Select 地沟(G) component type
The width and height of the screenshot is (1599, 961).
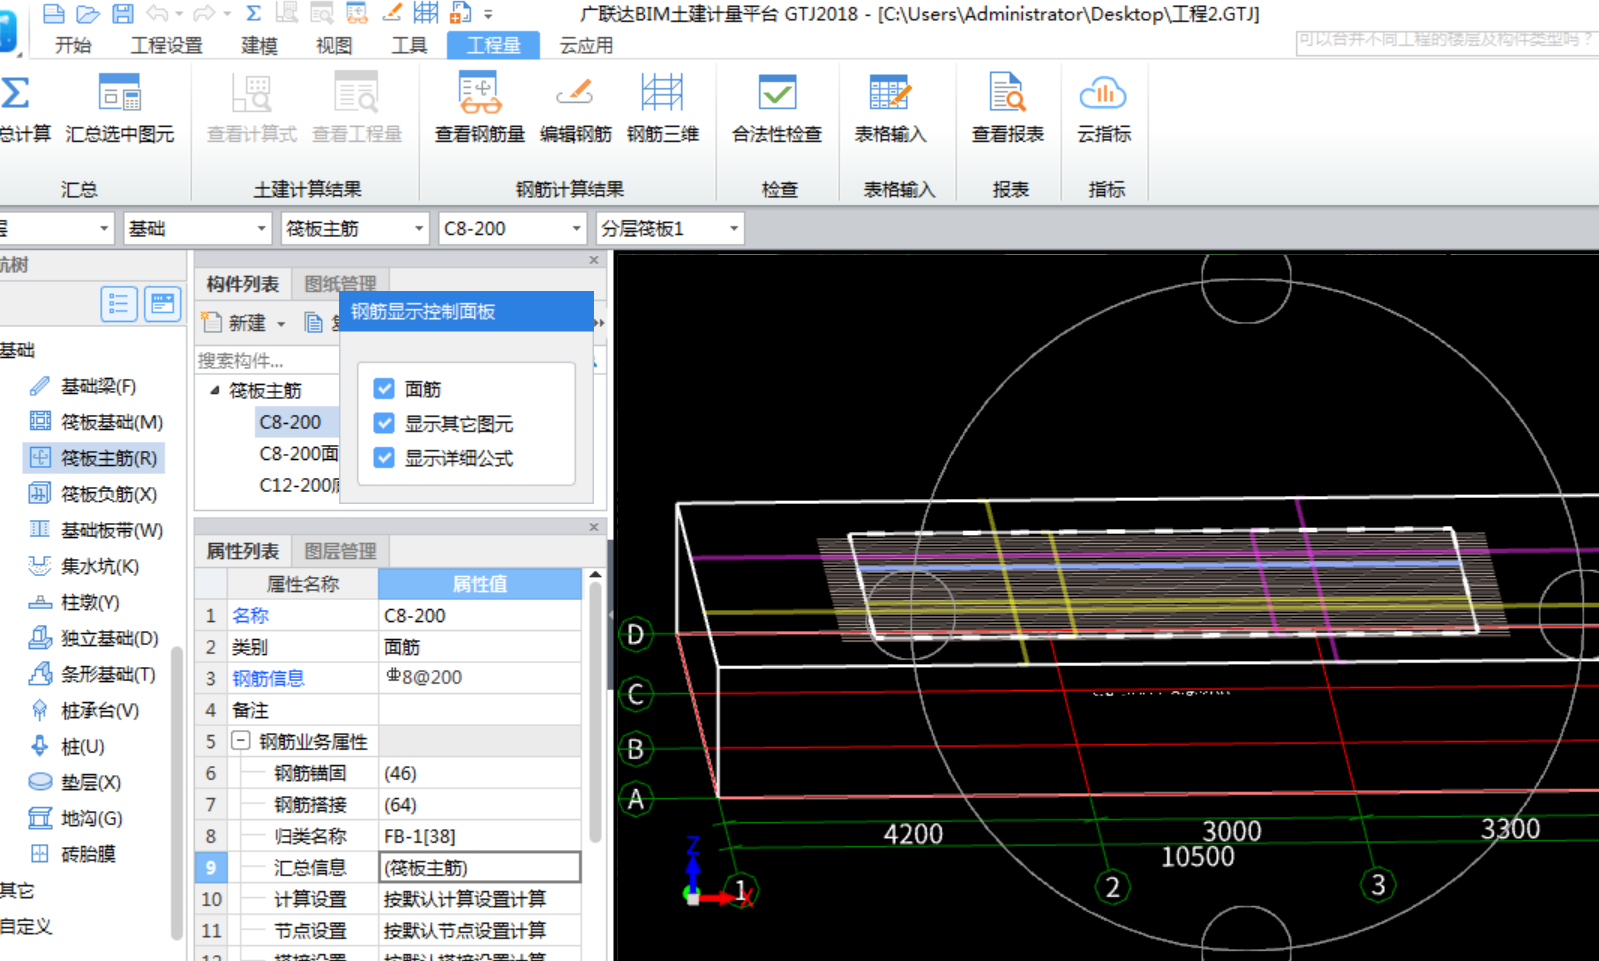(91, 818)
